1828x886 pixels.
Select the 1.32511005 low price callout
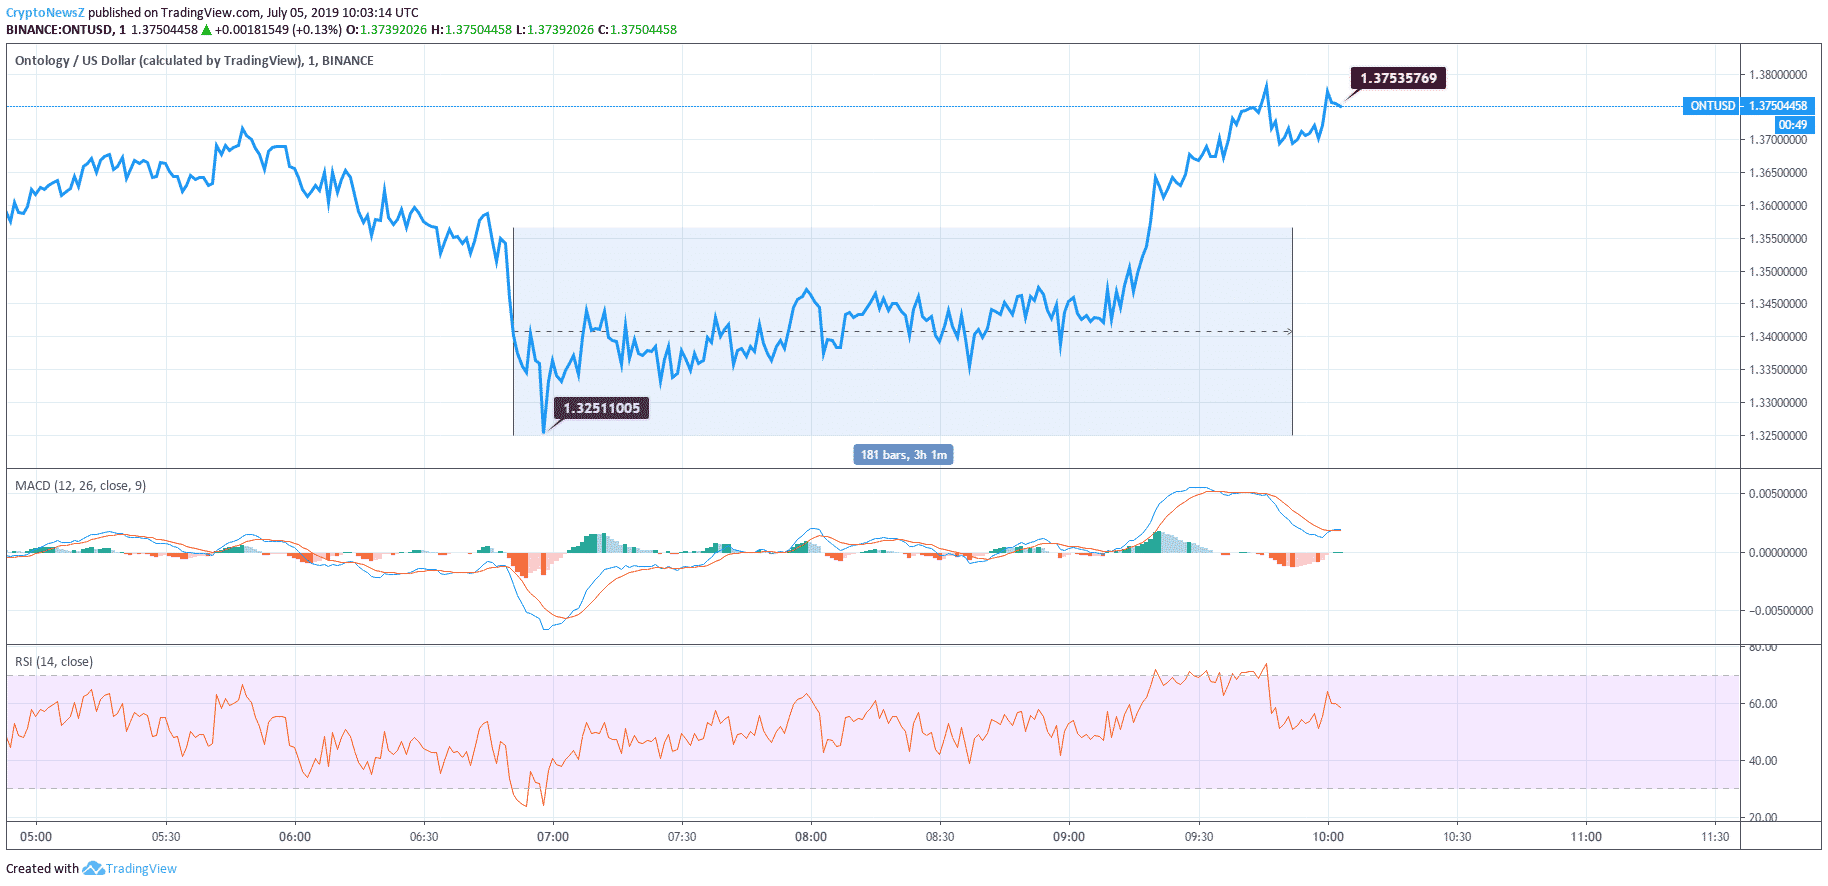coord(601,408)
